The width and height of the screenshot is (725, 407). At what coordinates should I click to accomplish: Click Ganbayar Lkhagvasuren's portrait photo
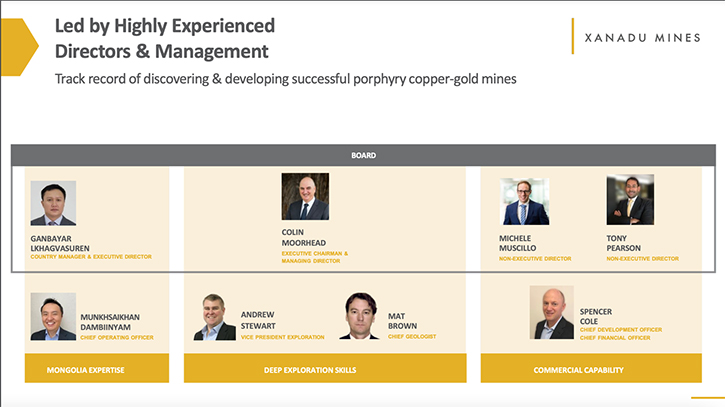pyautogui.click(x=53, y=203)
